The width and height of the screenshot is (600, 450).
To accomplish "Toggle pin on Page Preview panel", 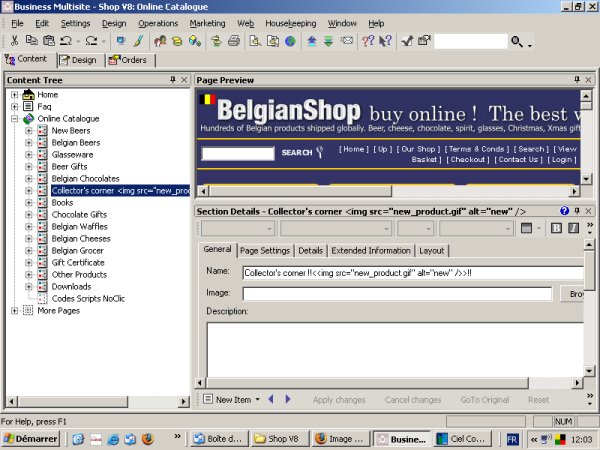I will [575, 79].
